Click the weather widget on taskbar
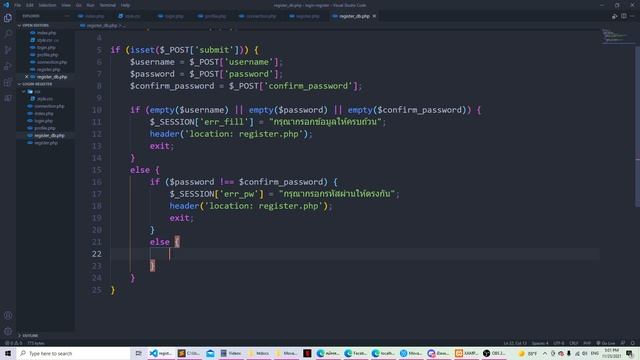This screenshot has height=360, width=640. tap(528, 353)
